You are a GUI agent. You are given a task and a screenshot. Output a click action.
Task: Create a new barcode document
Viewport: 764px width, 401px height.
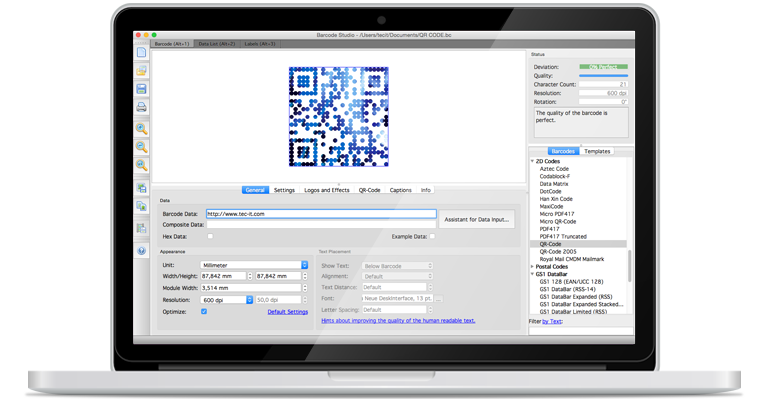(x=141, y=52)
